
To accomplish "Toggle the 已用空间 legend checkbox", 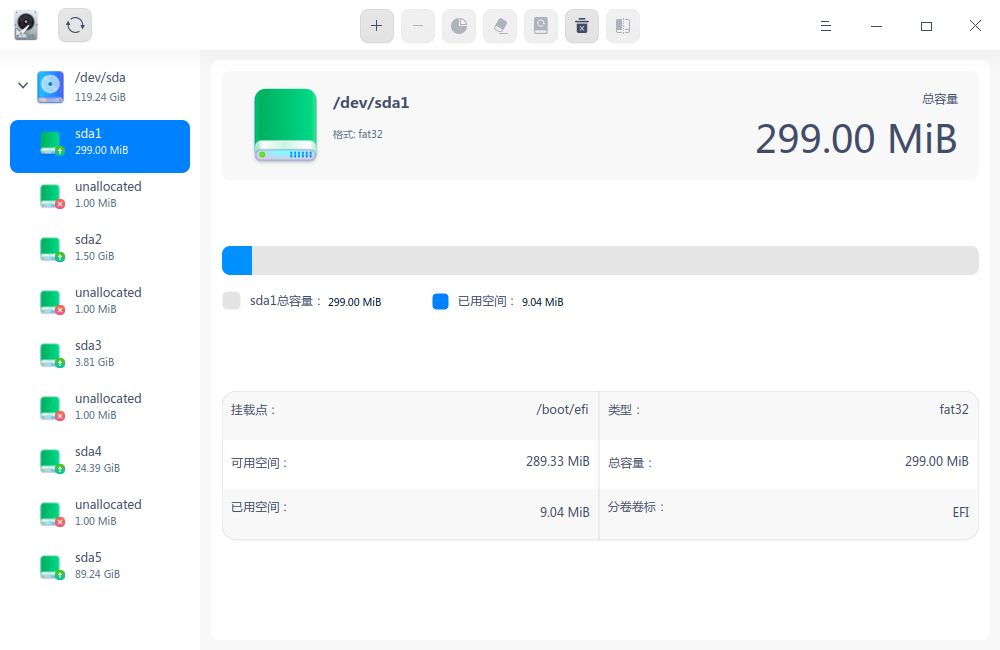I will (x=440, y=301).
